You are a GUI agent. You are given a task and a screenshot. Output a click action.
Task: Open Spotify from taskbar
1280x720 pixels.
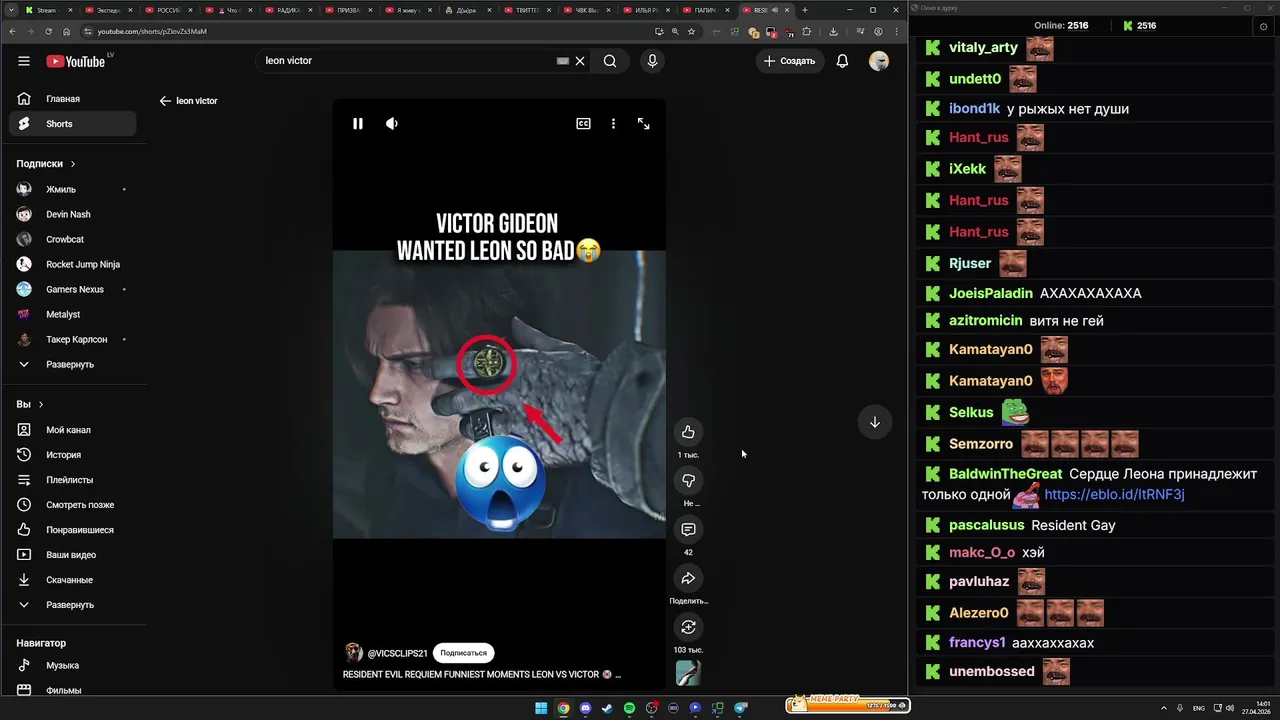tap(629, 708)
